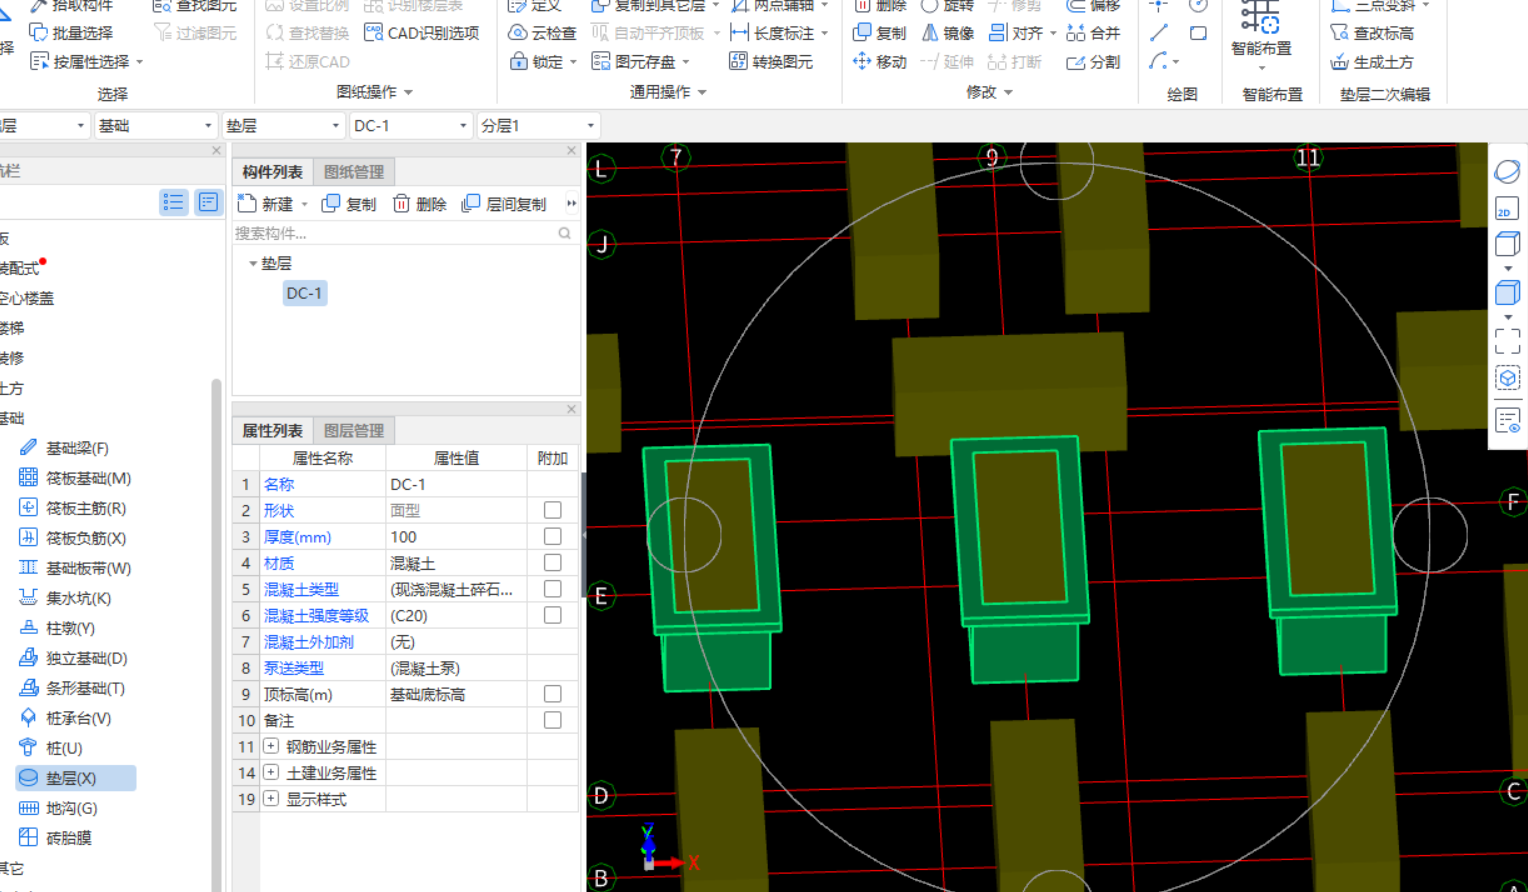
Task: Toggle 形状 attachment checkbox
Action: pyautogui.click(x=552, y=510)
